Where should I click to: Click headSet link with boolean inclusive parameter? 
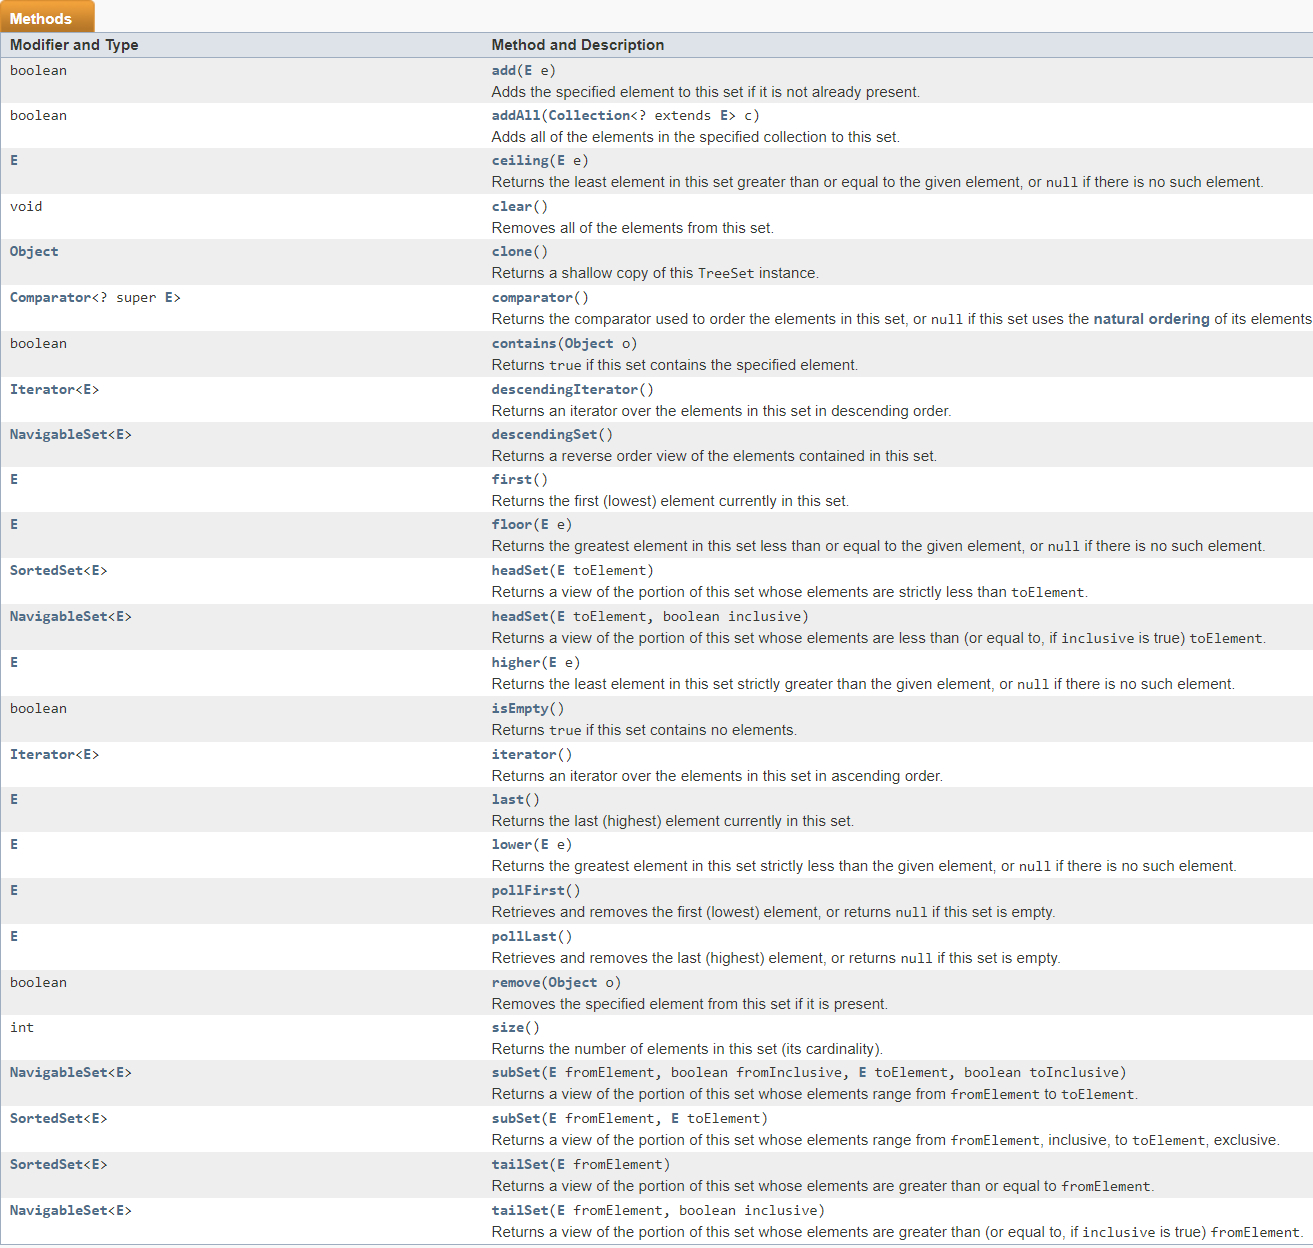(520, 616)
